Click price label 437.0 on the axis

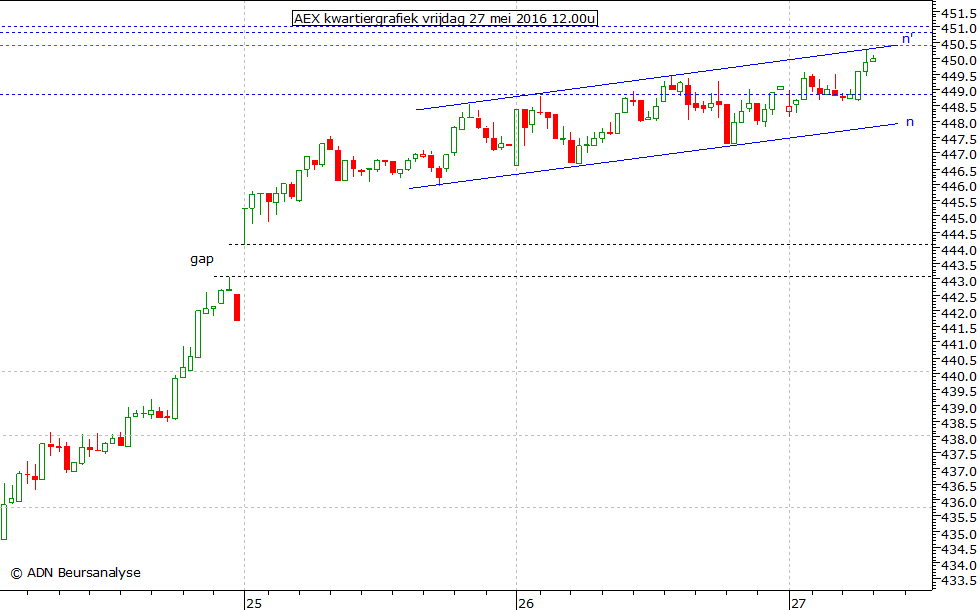[959, 472]
